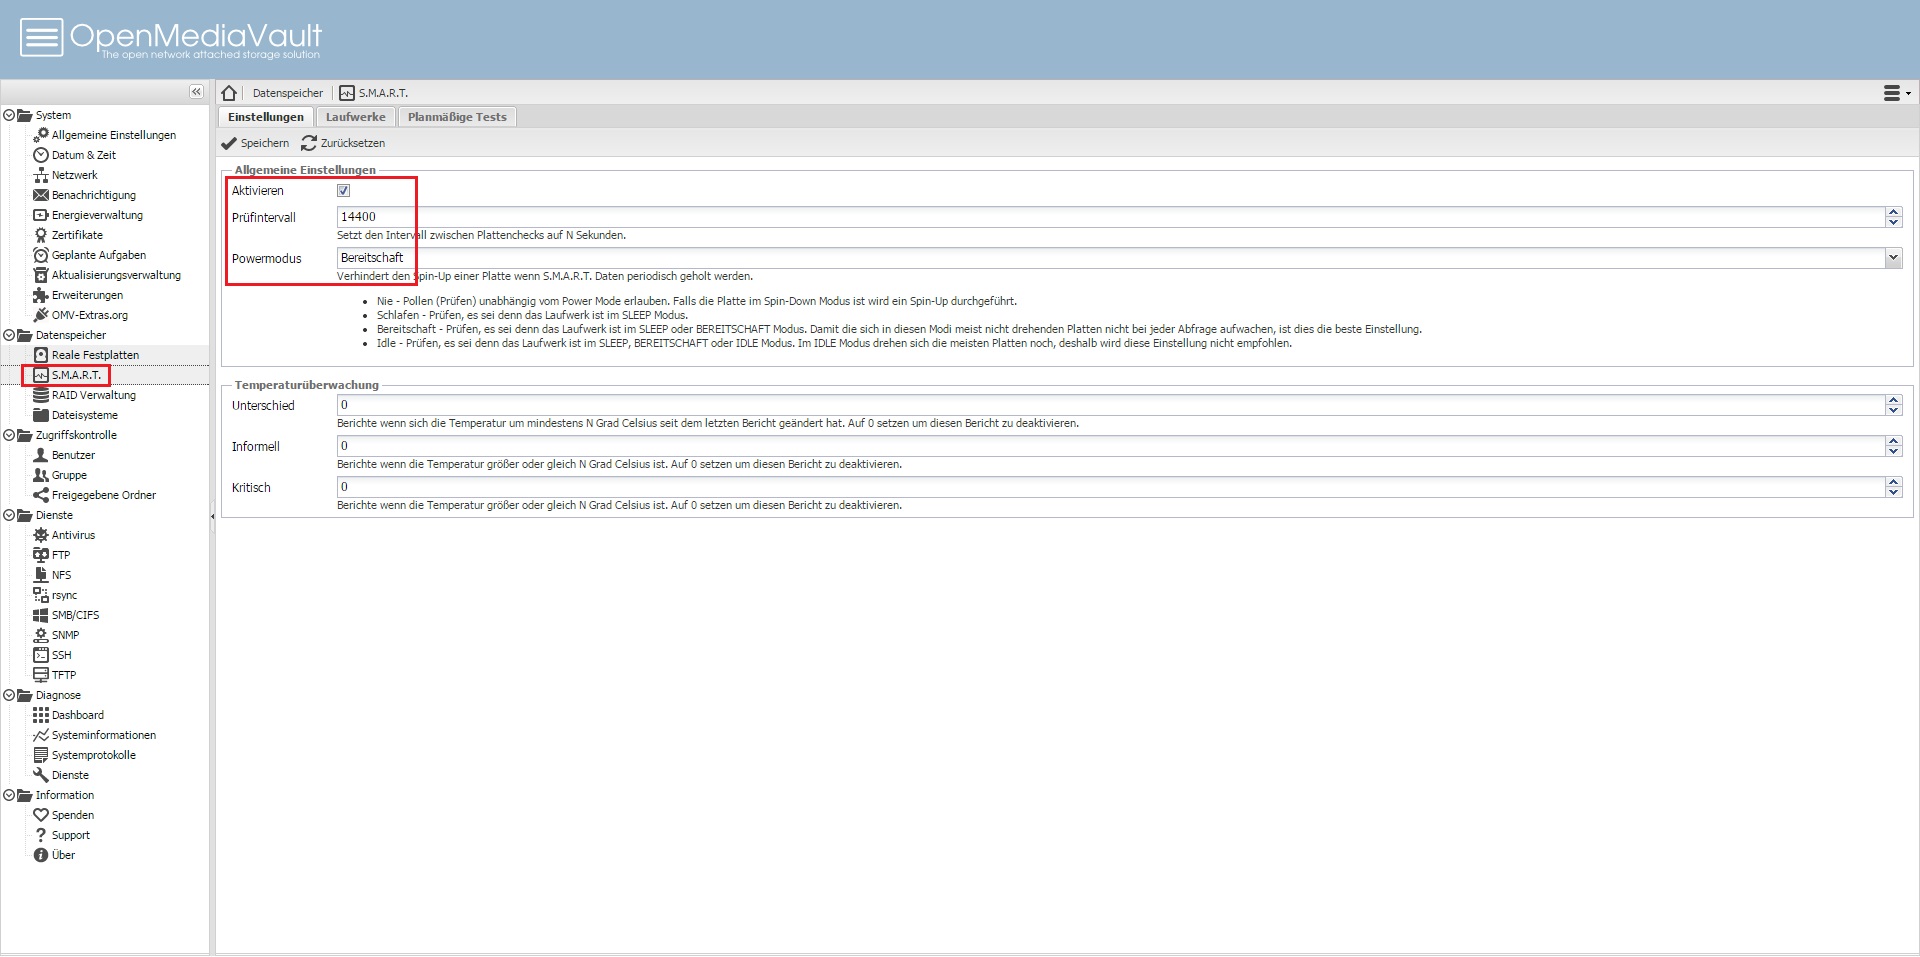Decrease the Kritisch temperature stepper
1920x957 pixels.
(1893, 493)
